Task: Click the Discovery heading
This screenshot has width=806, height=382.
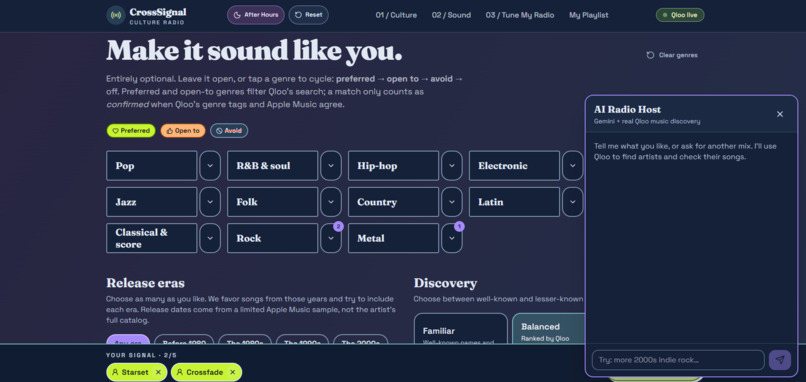Action: (445, 283)
